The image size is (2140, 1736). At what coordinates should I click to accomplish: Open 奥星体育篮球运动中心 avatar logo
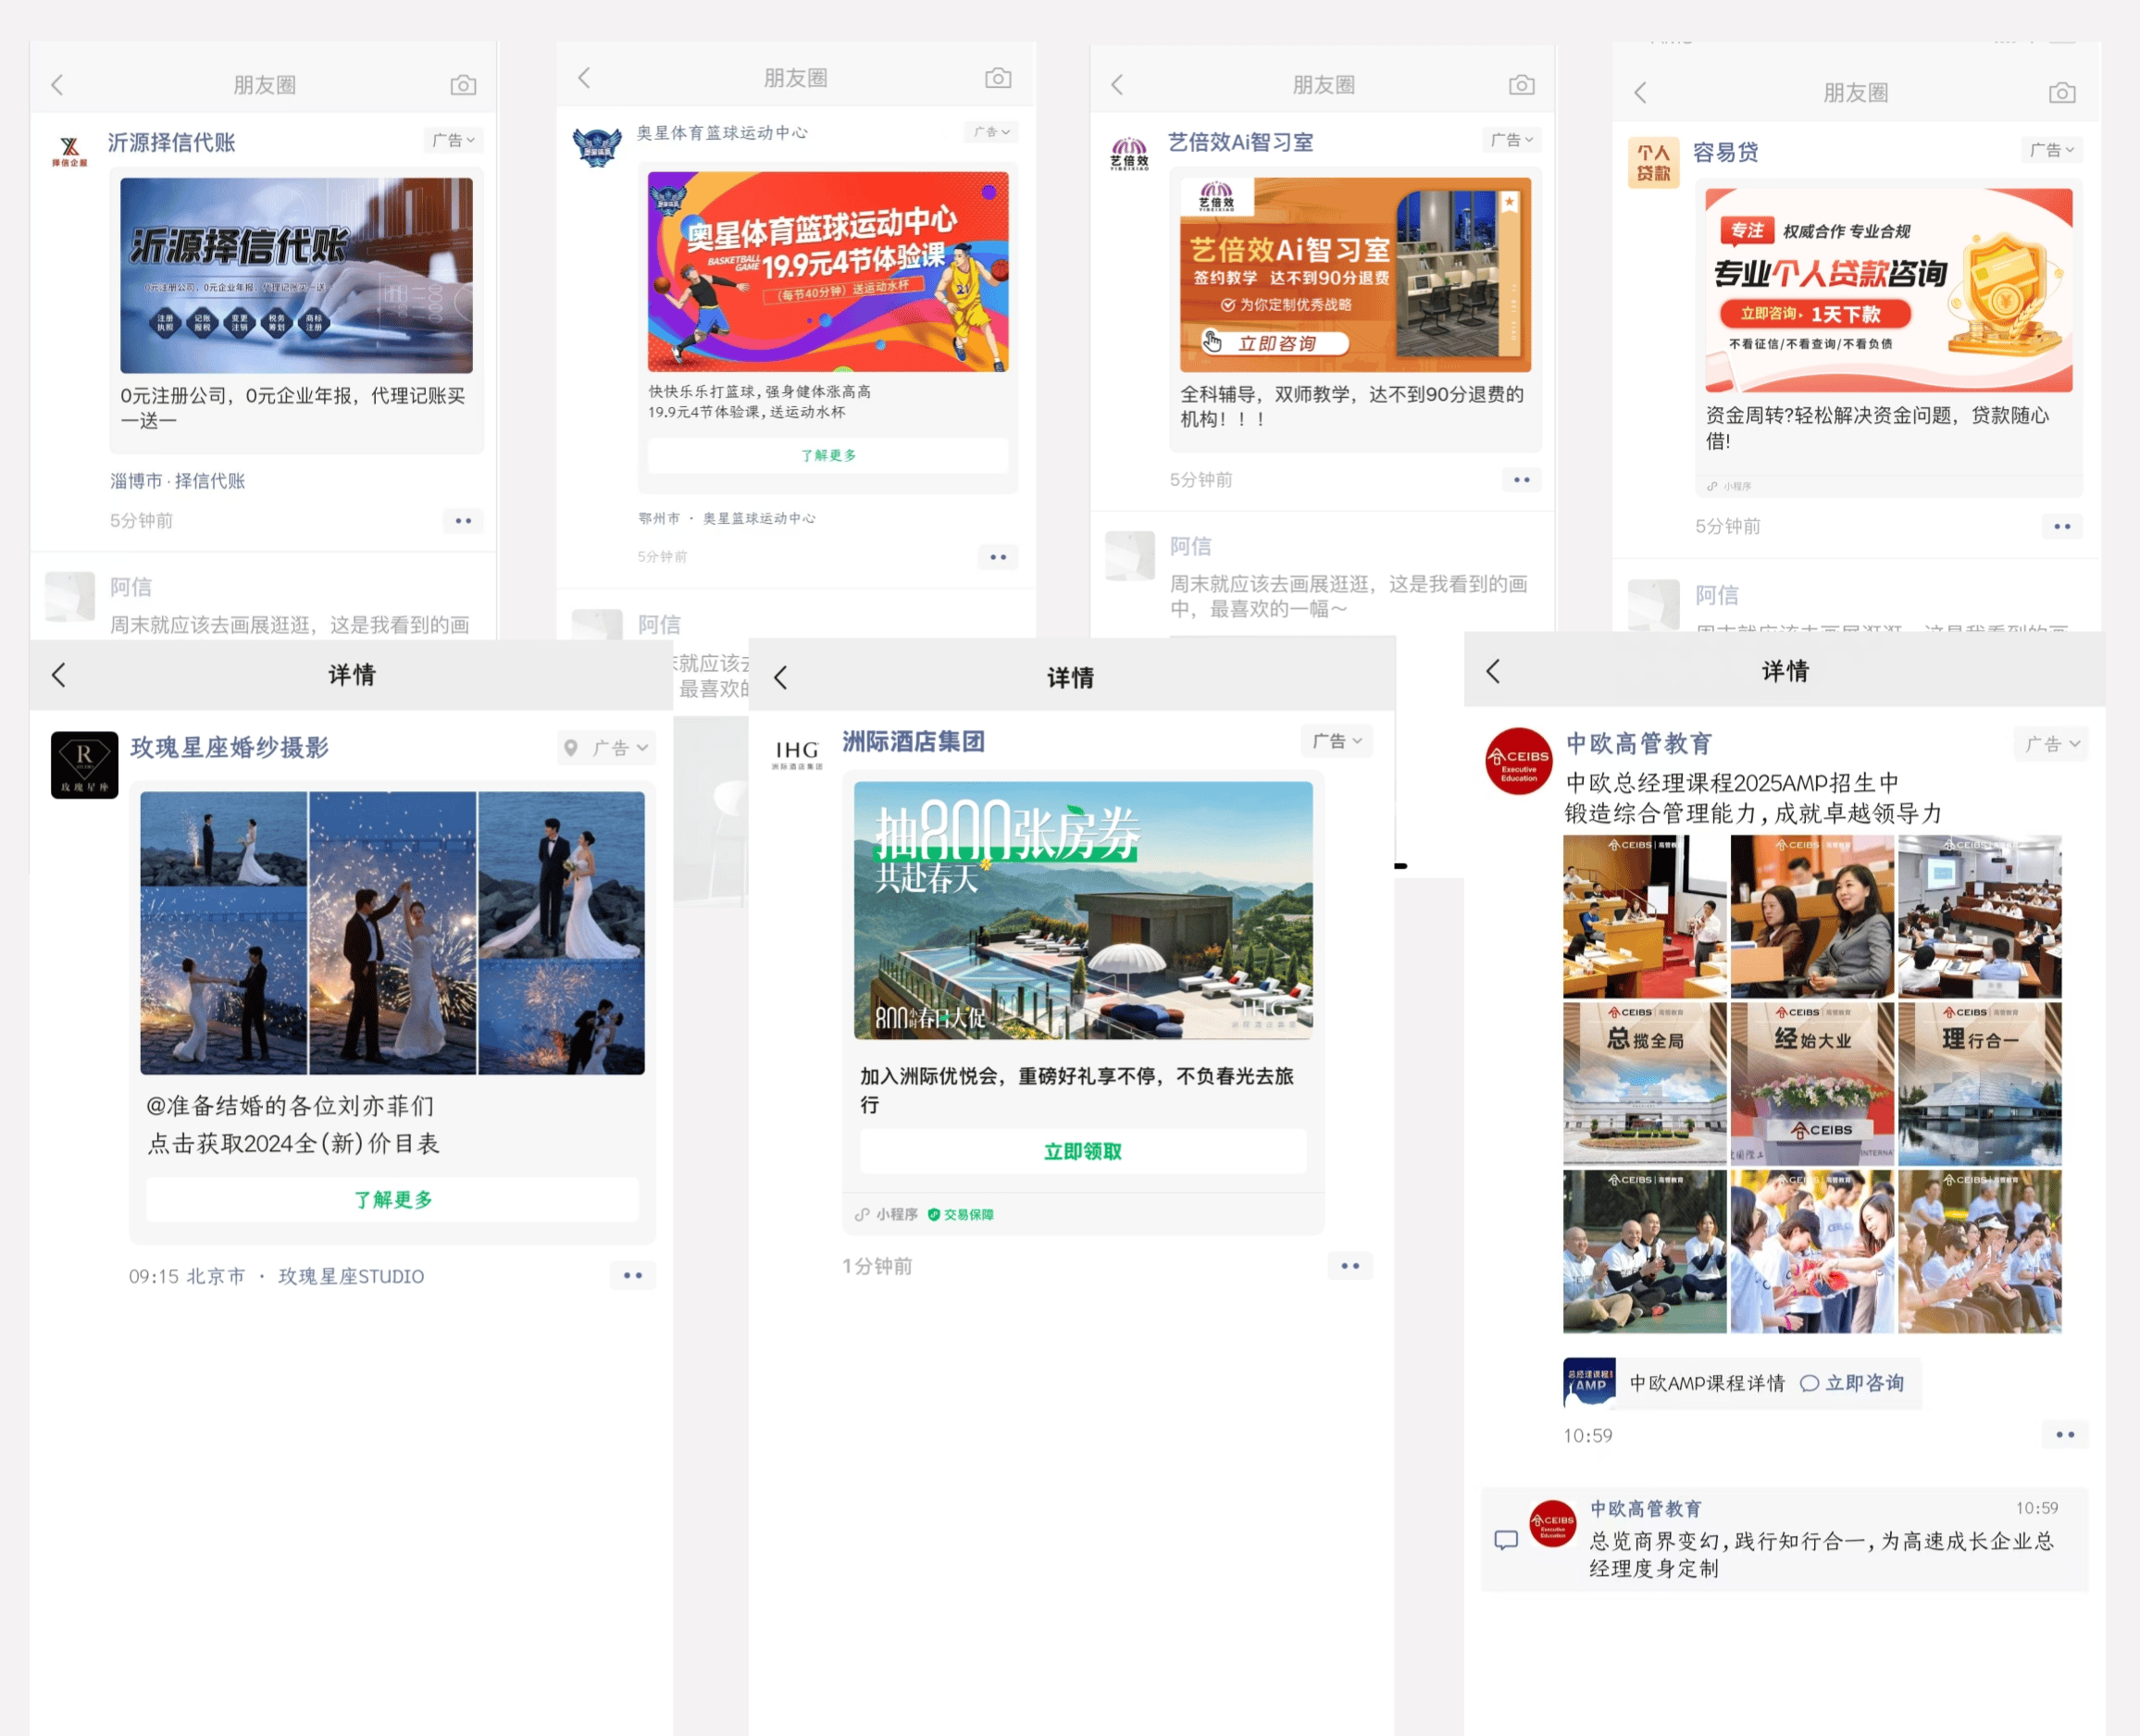(597, 146)
